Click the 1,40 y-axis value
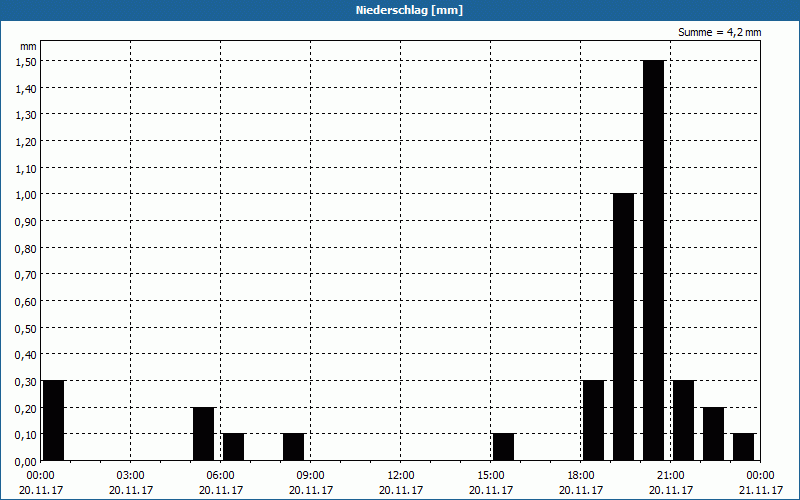This screenshot has height=500, width=800. [26, 88]
